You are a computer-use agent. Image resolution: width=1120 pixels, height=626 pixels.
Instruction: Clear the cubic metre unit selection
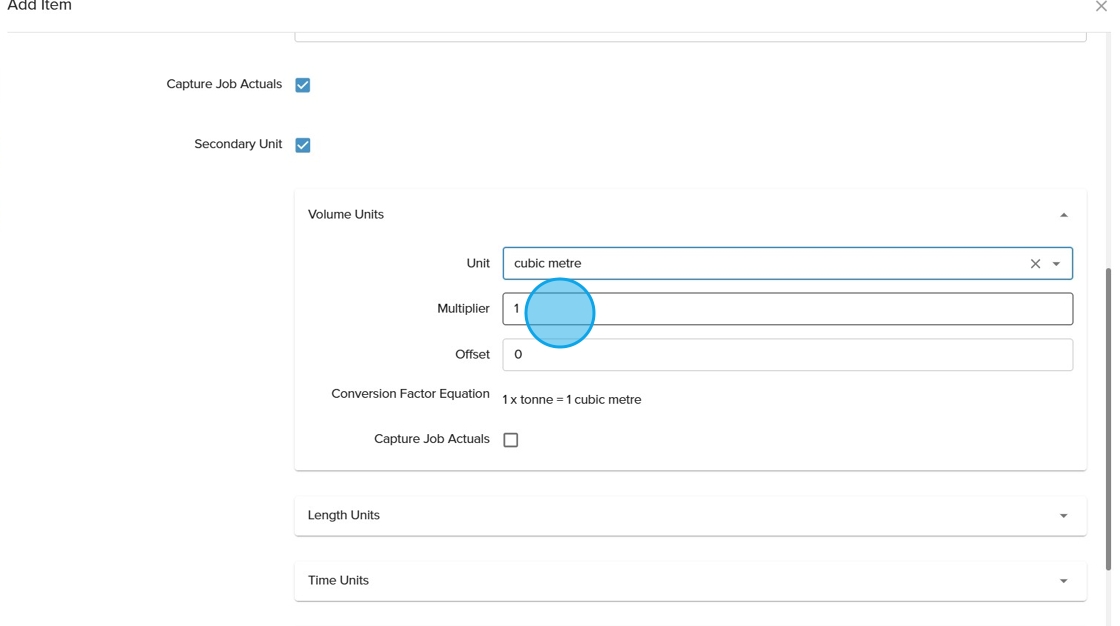point(1035,264)
